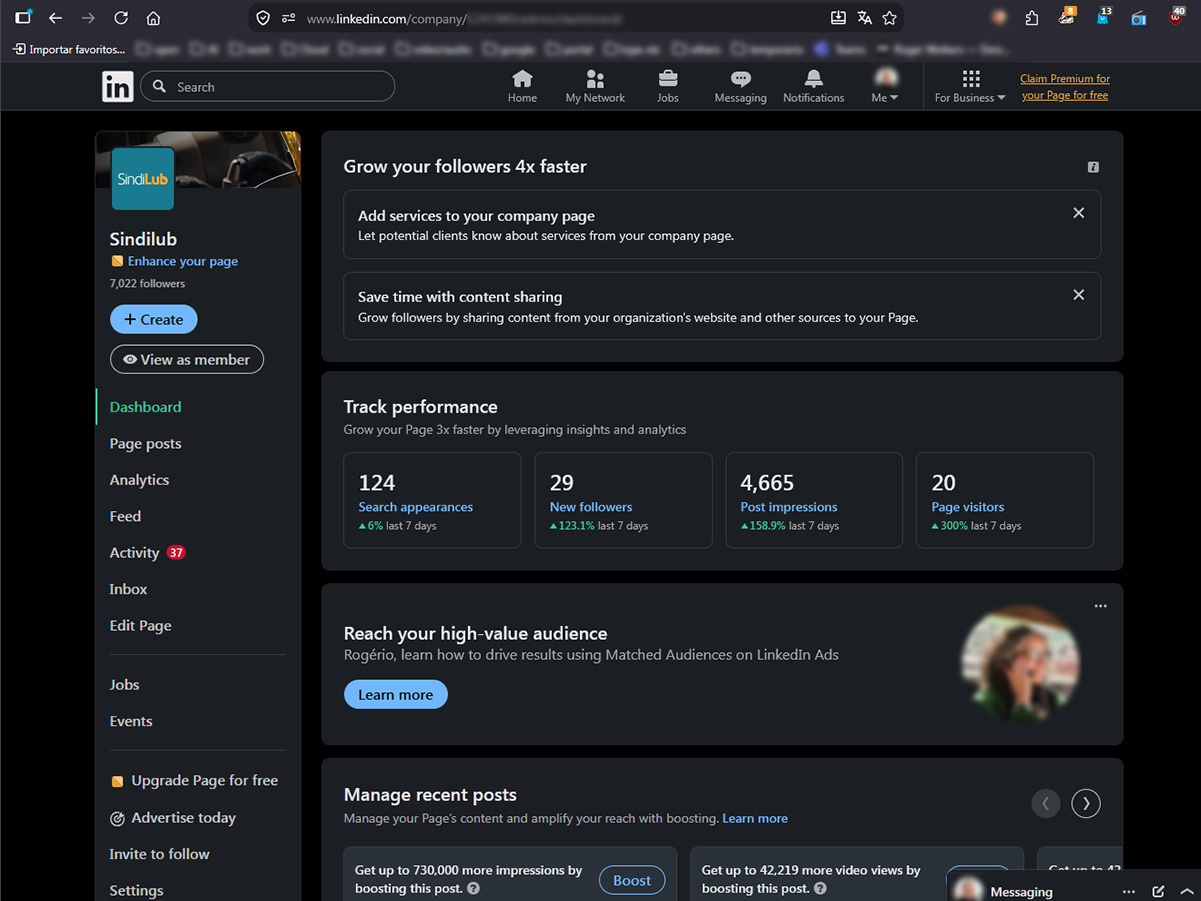This screenshot has width=1201, height=901.
Task: Open the Importar favoritos bookmark
Action: [x=70, y=49]
